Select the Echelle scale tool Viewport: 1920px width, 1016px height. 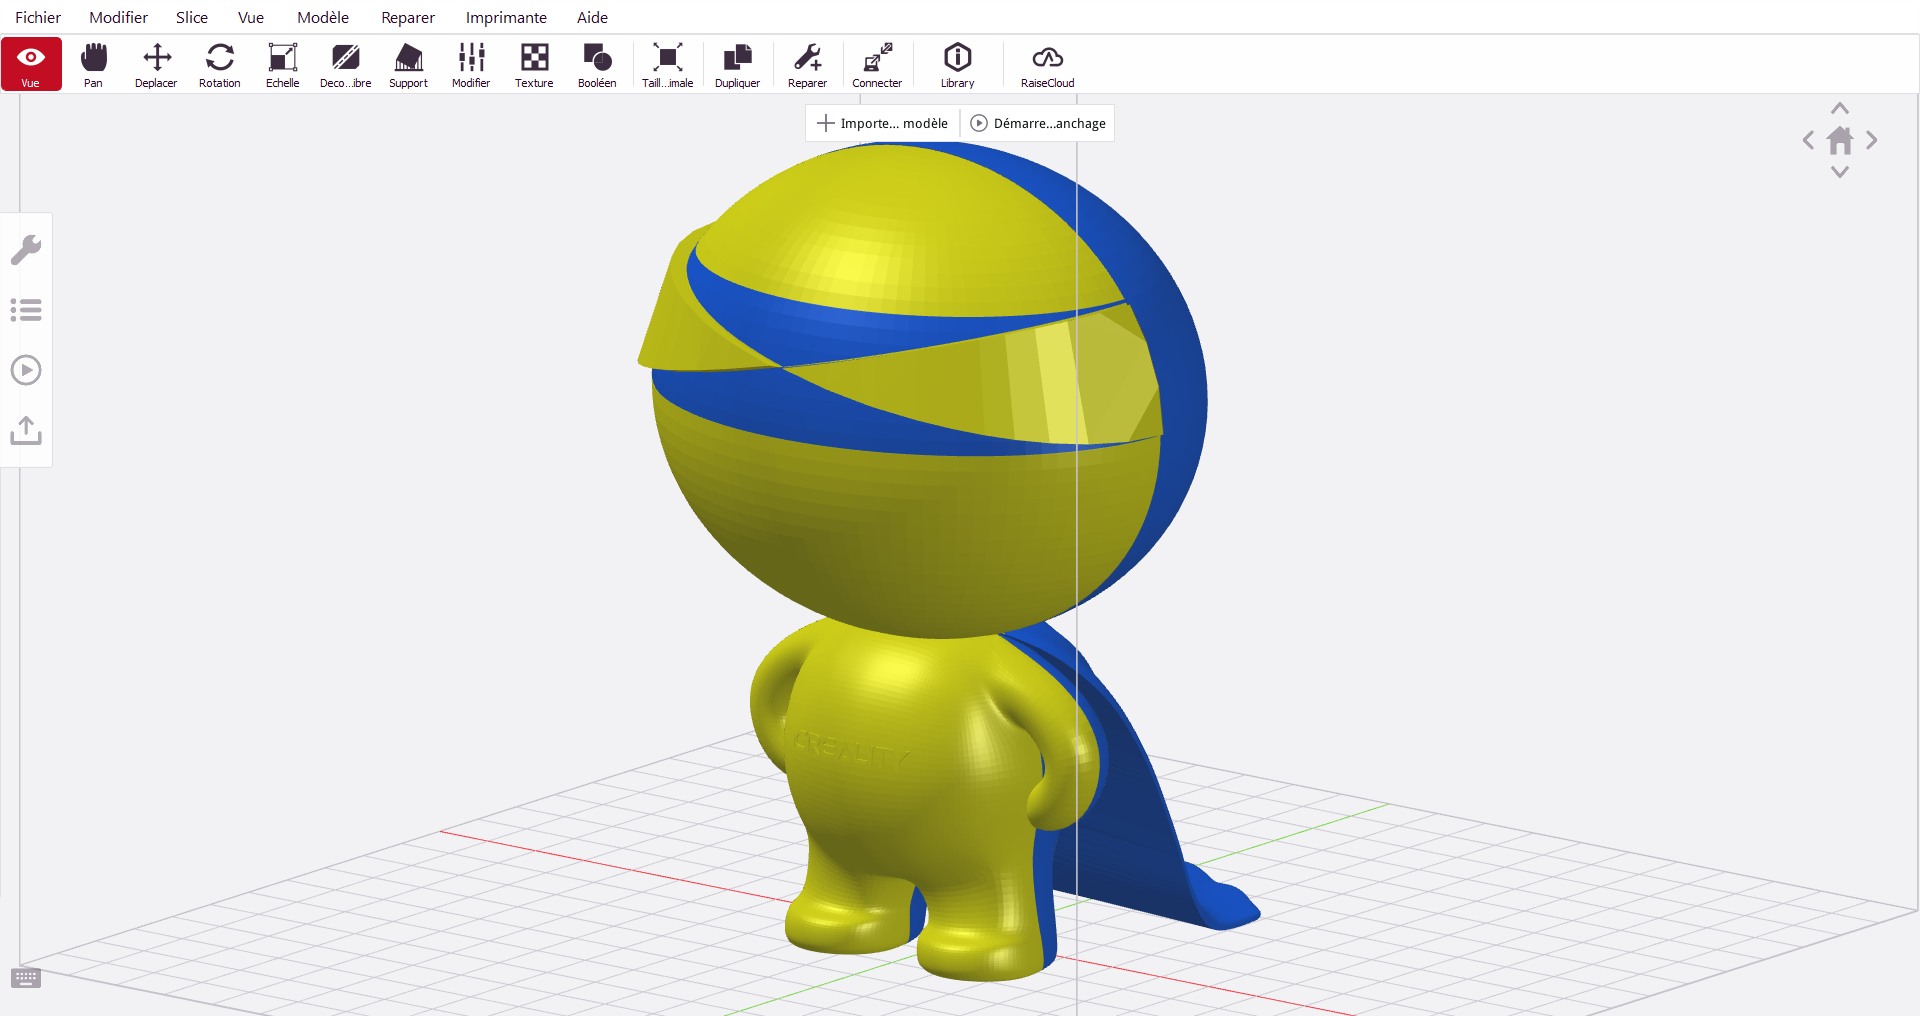point(282,65)
